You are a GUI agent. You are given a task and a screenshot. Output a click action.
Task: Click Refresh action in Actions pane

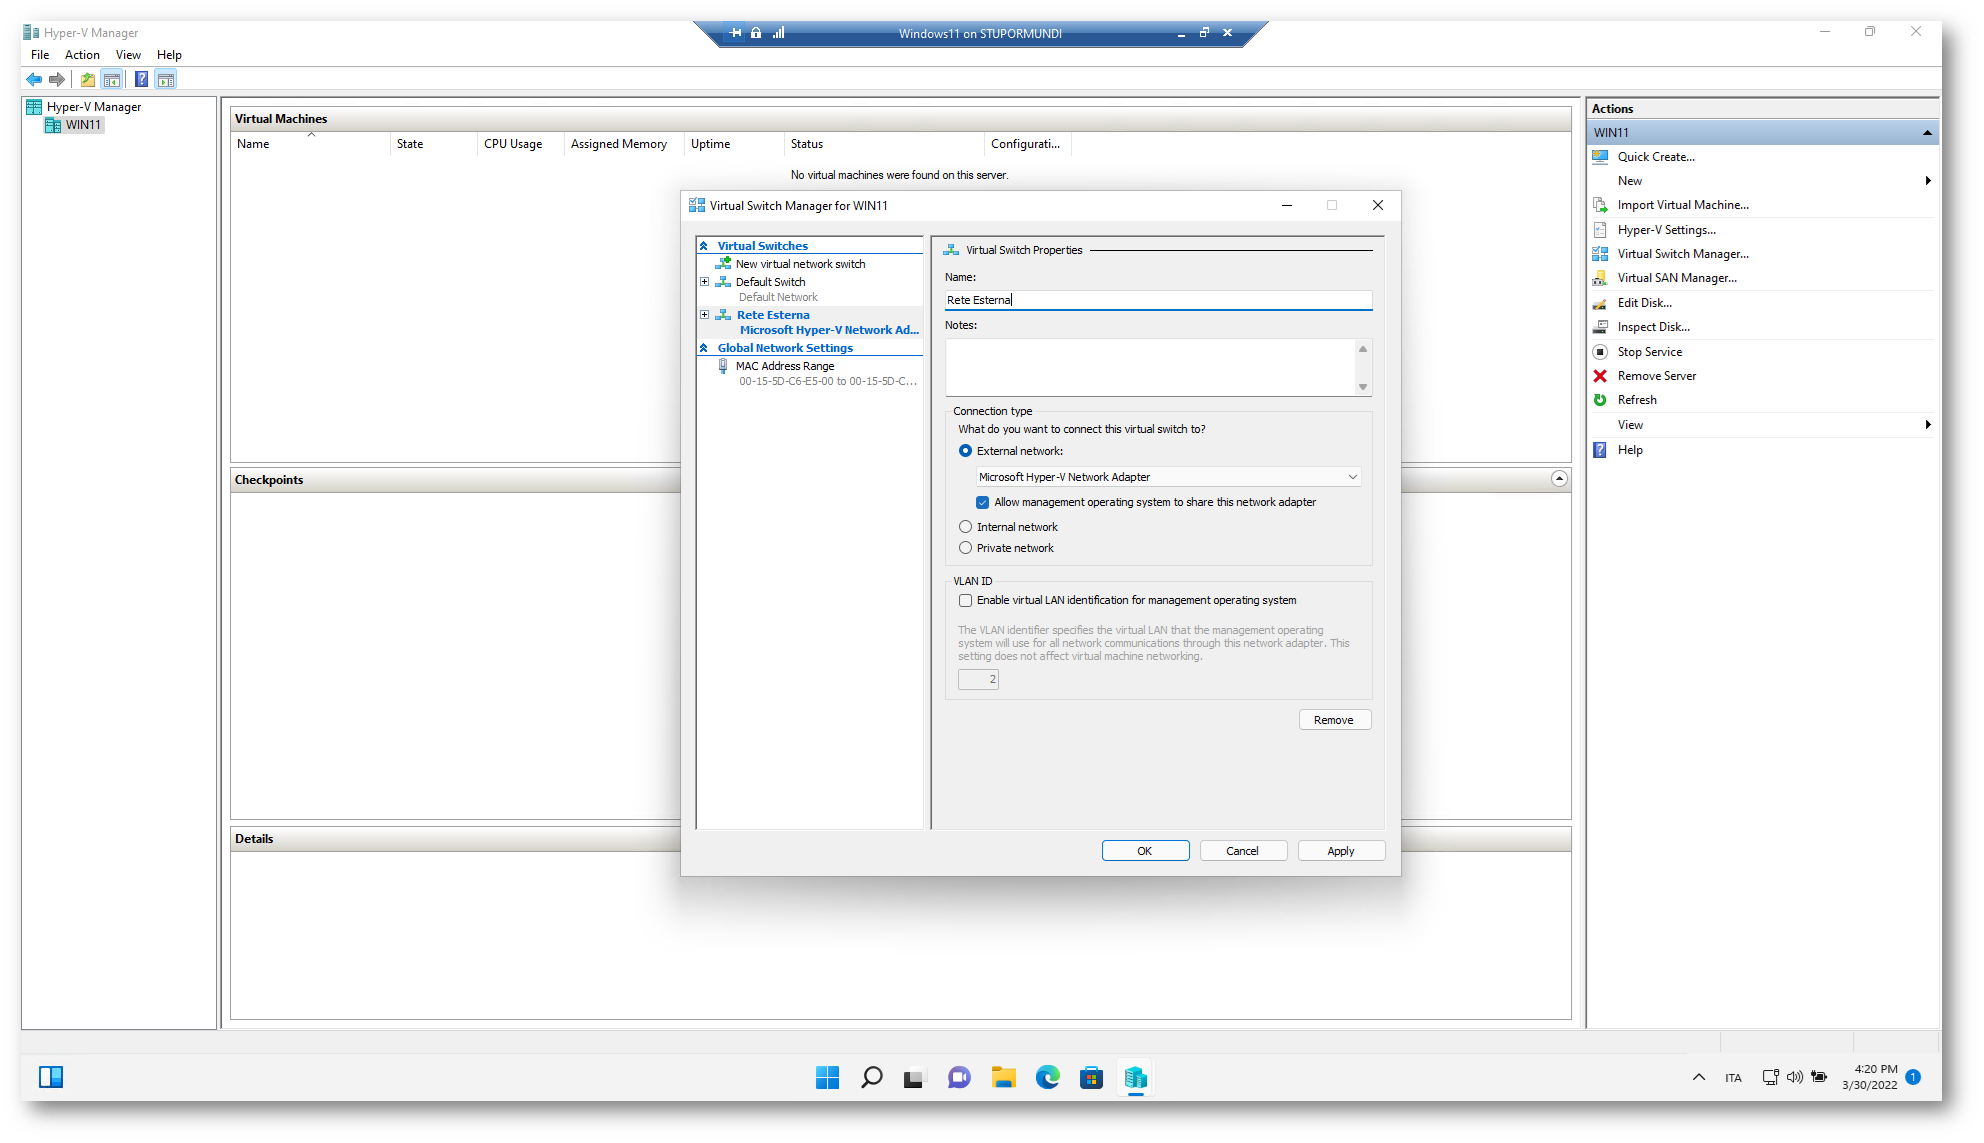point(1637,400)
